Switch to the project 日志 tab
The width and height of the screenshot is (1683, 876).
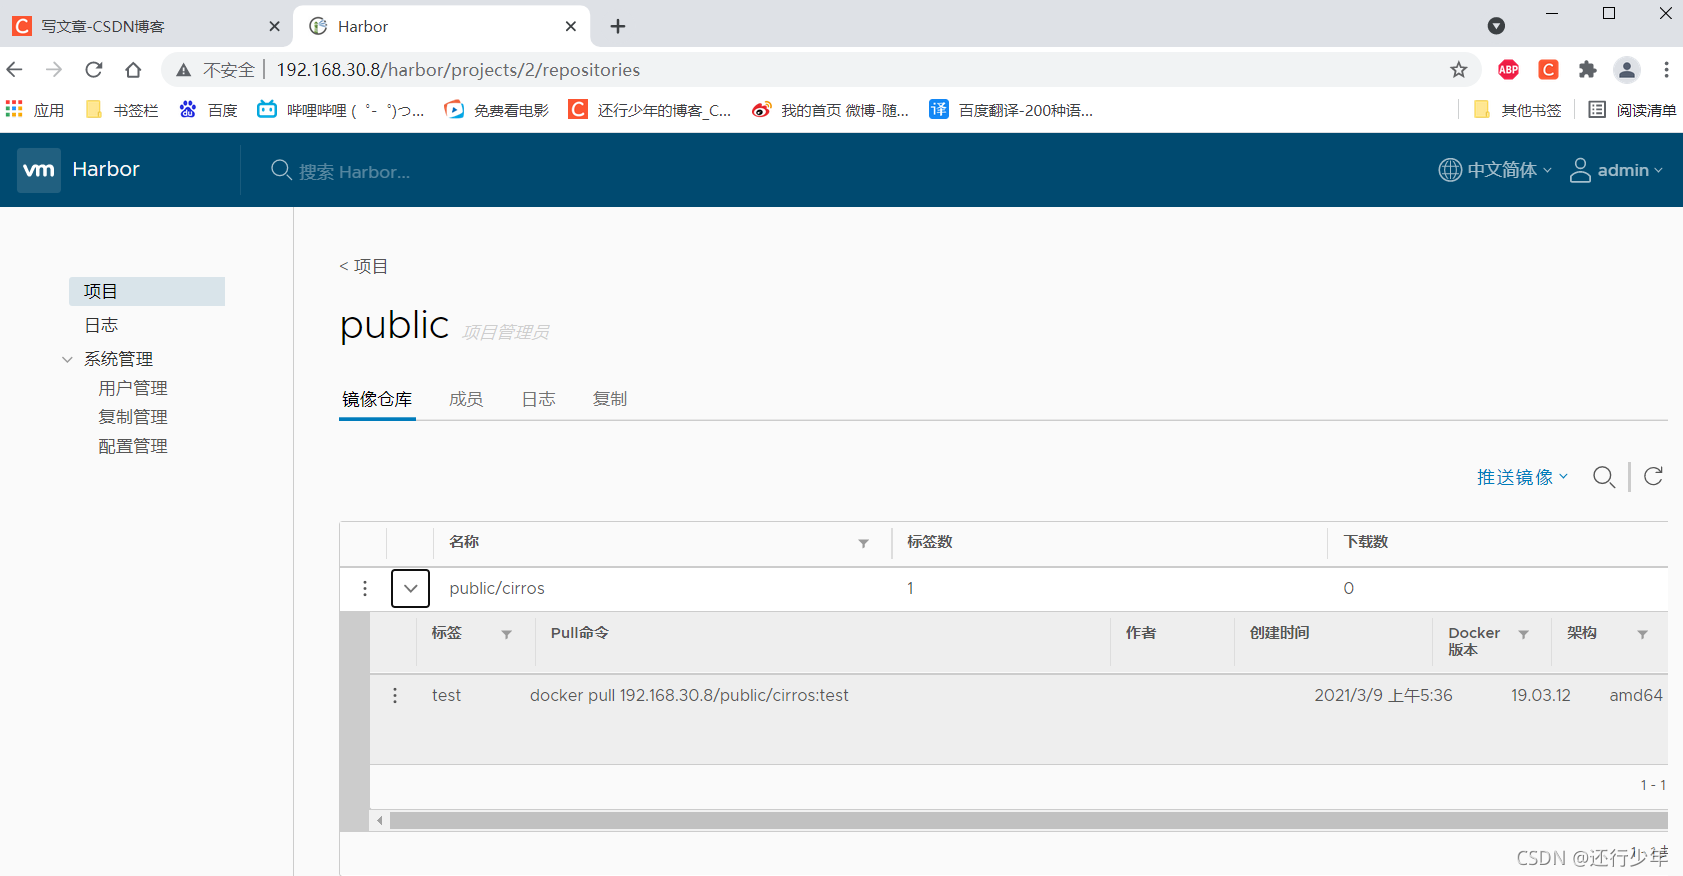(538, 399)
